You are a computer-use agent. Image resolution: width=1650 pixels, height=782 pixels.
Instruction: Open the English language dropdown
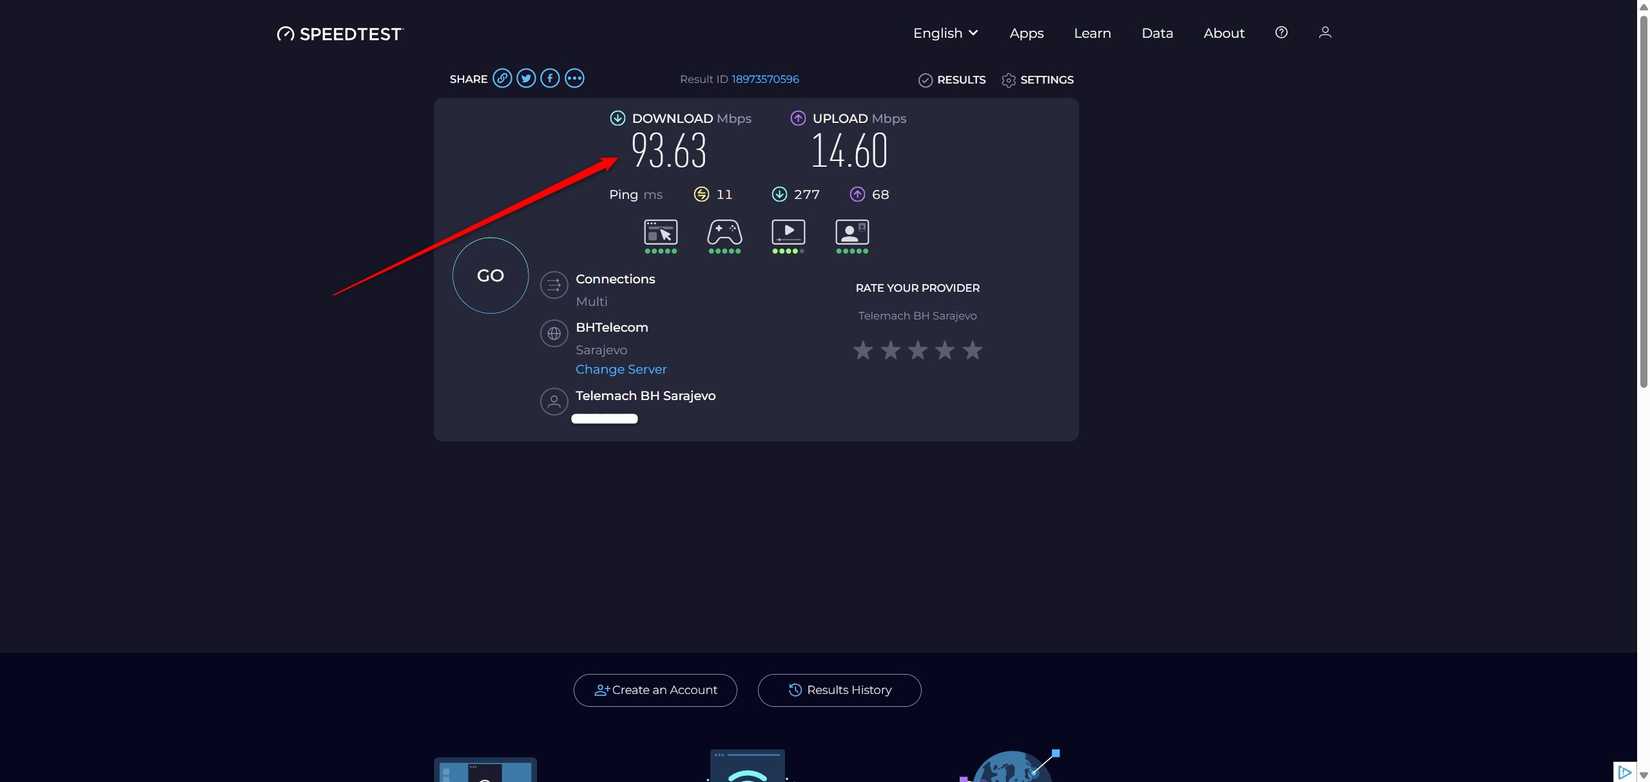[945, 33]
